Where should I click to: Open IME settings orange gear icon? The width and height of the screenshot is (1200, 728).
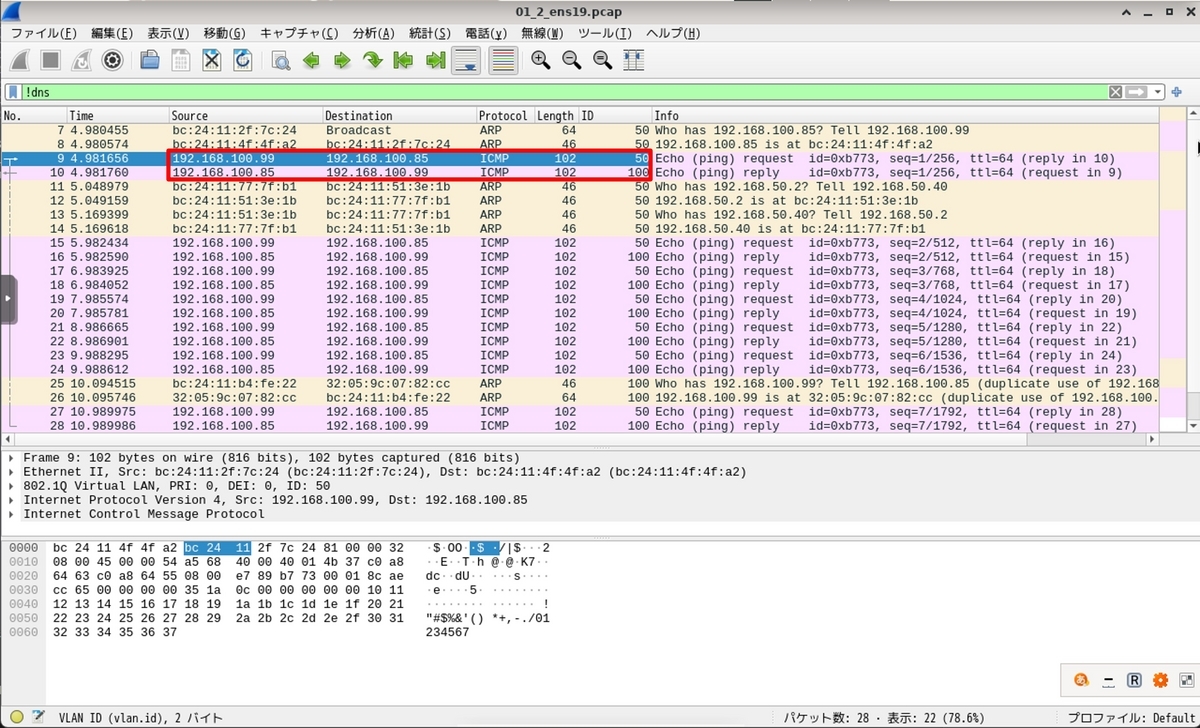[x=1160, y=680]
